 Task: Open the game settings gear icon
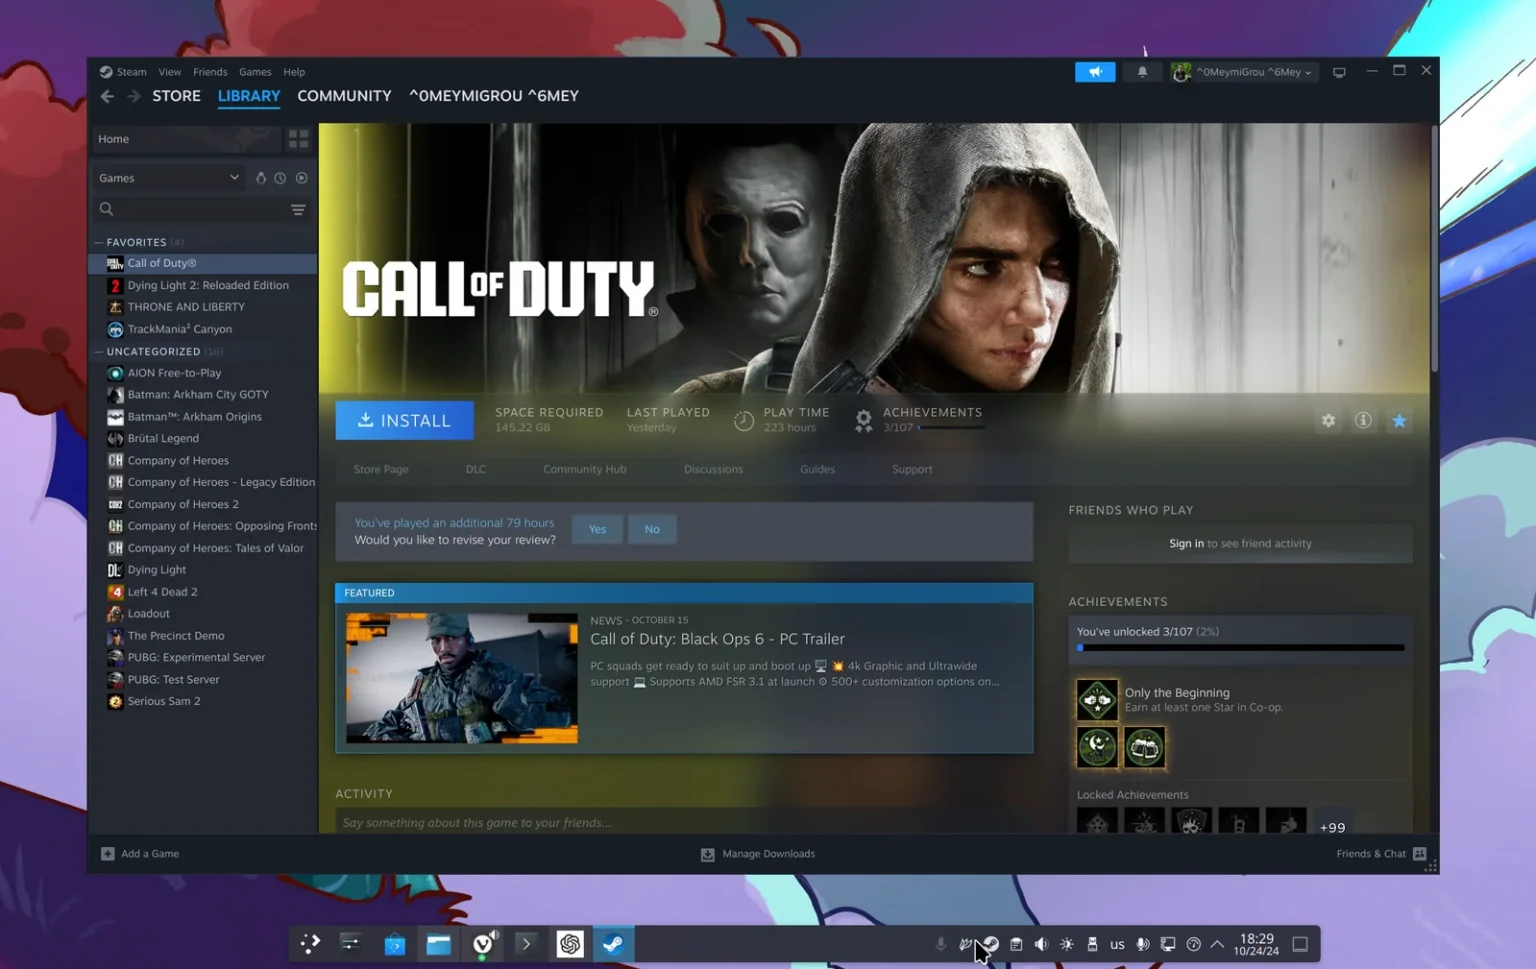coord(1328,420)
